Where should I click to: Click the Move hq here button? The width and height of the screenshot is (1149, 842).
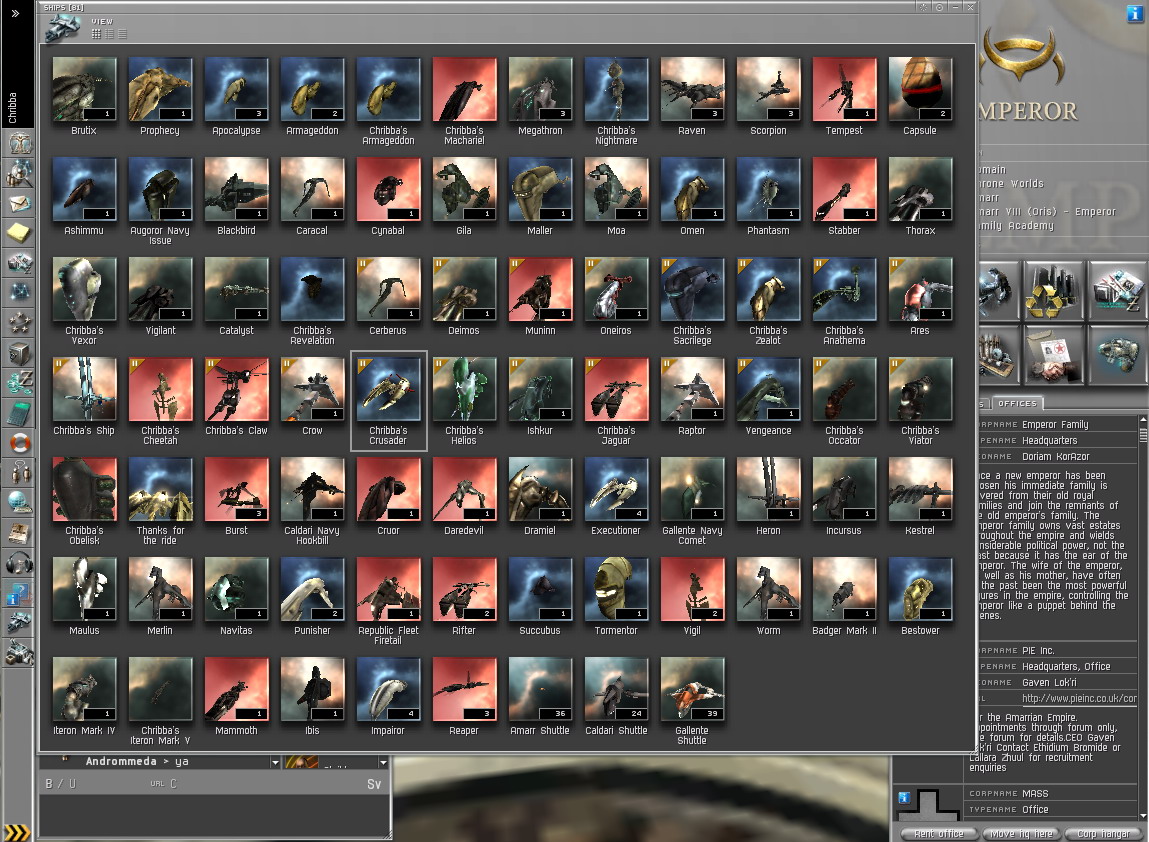(x=1021, y=834)
